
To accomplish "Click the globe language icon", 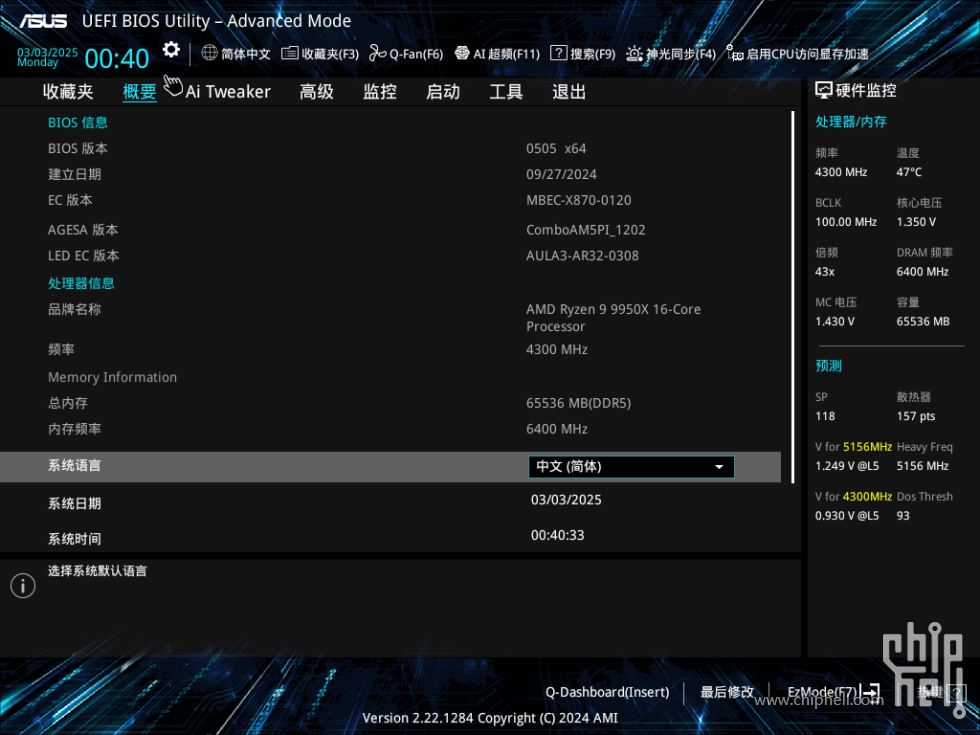I will coord(209,53).
